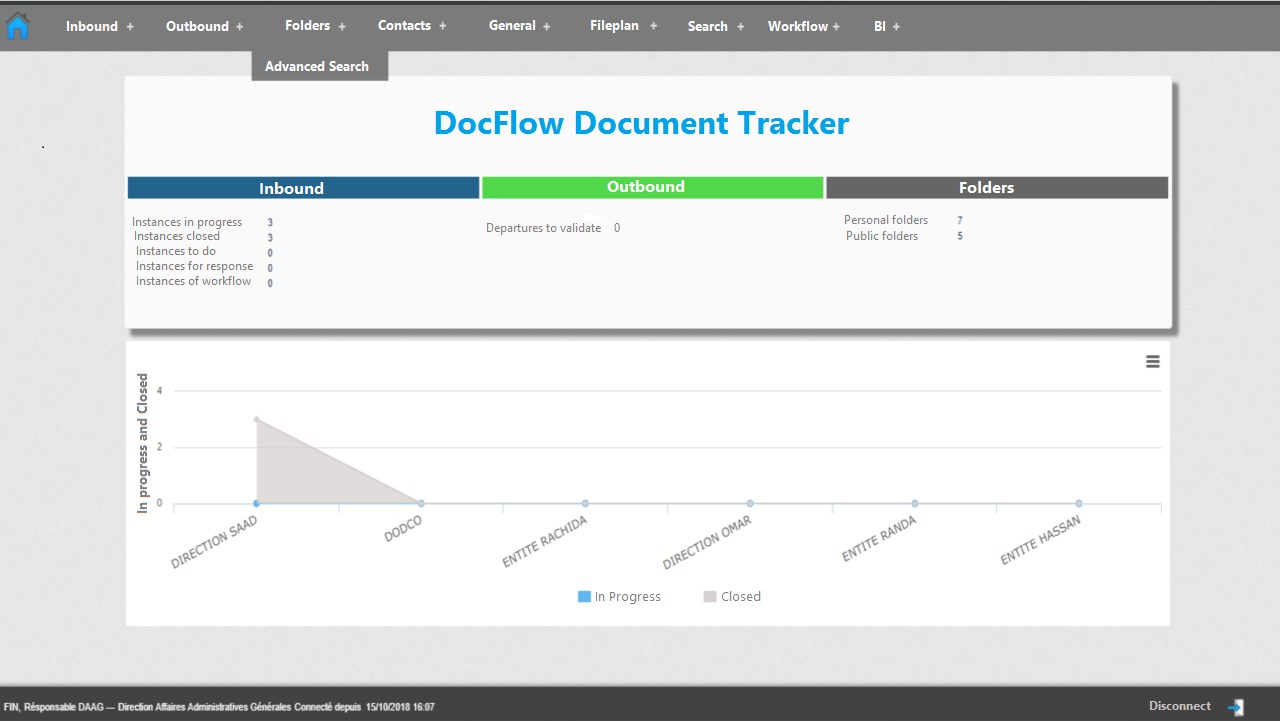Open Personal folders
Image resolution: width=1280 pixels, height=722 pixels.
(x=886, y=220)
